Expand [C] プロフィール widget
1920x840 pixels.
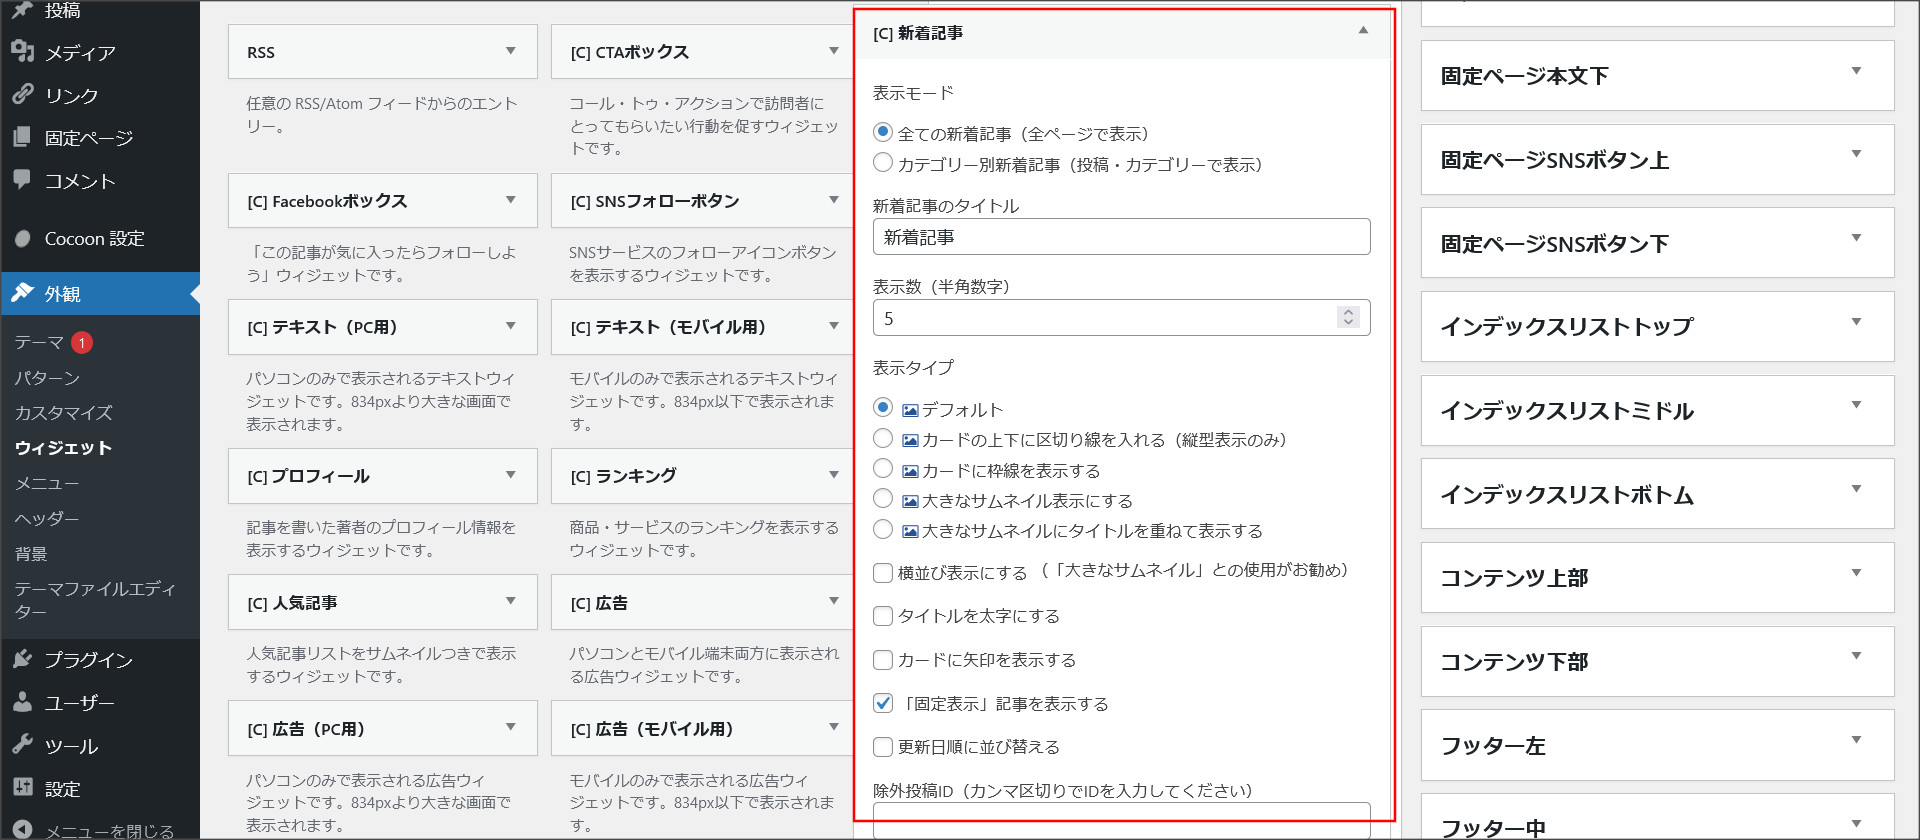510,475
